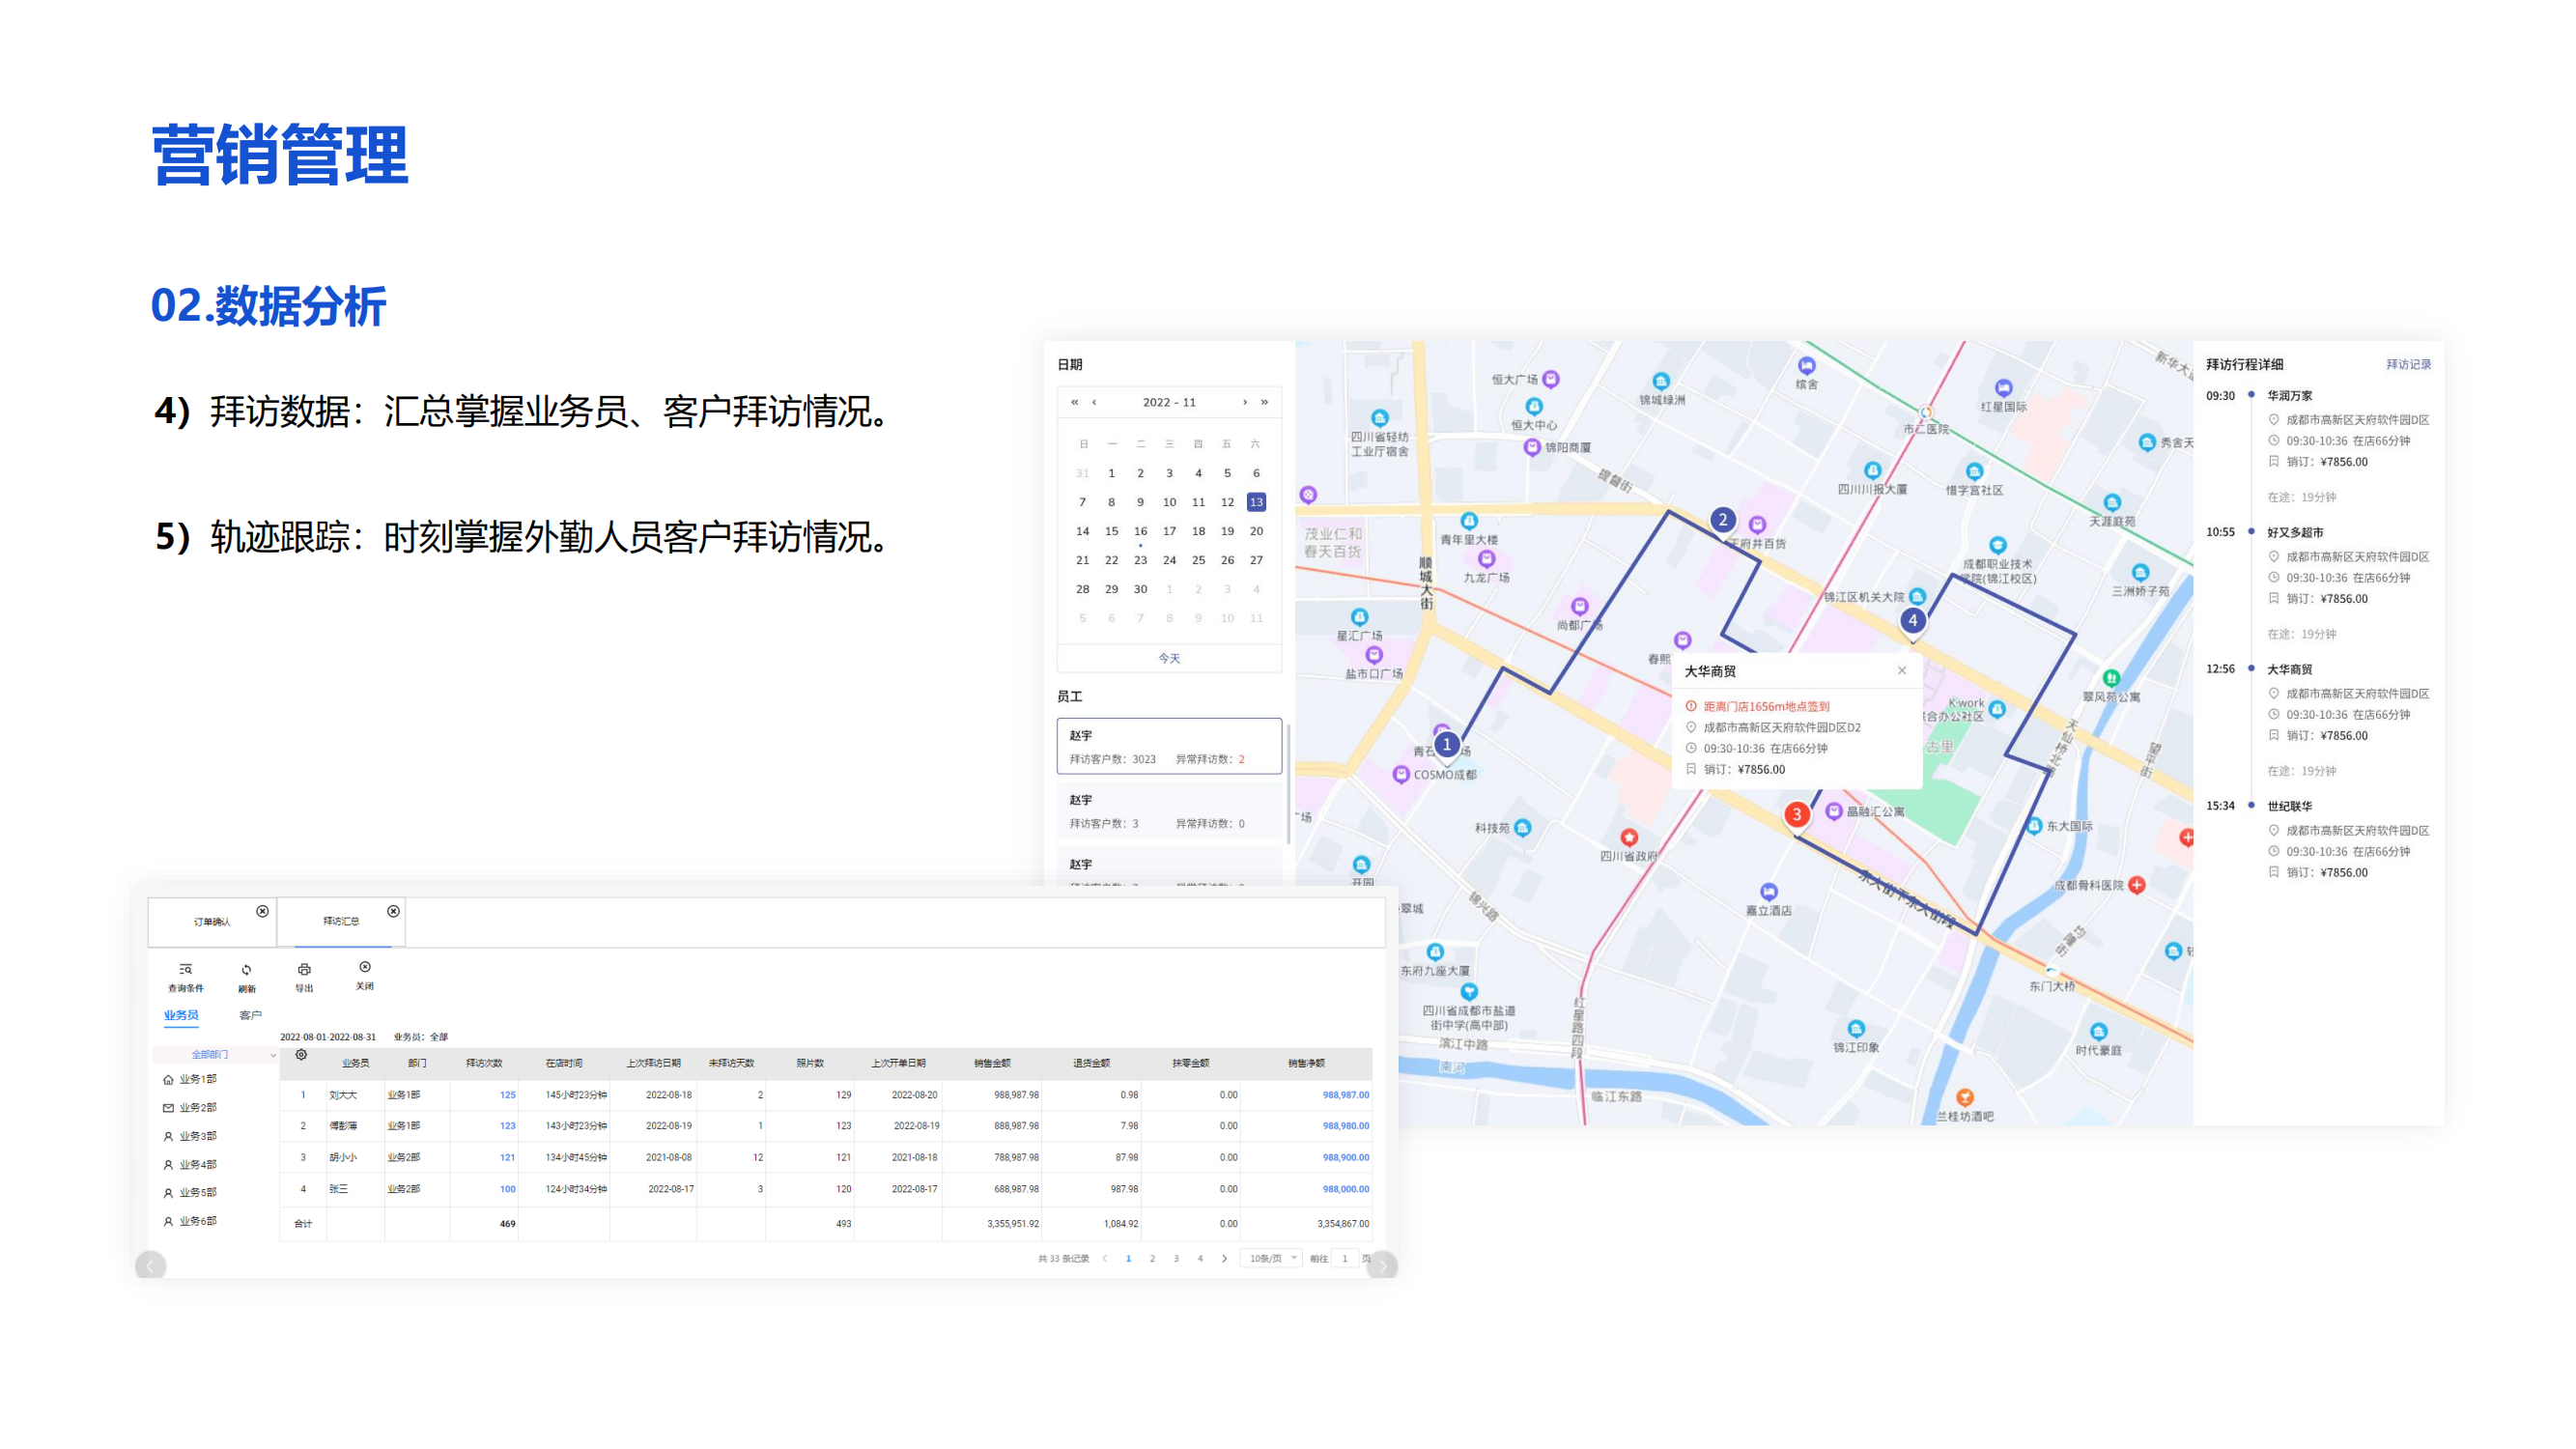Select 业务3部 in department tree
The height and width of the screenshot is (1449, 2576).
197,1136
